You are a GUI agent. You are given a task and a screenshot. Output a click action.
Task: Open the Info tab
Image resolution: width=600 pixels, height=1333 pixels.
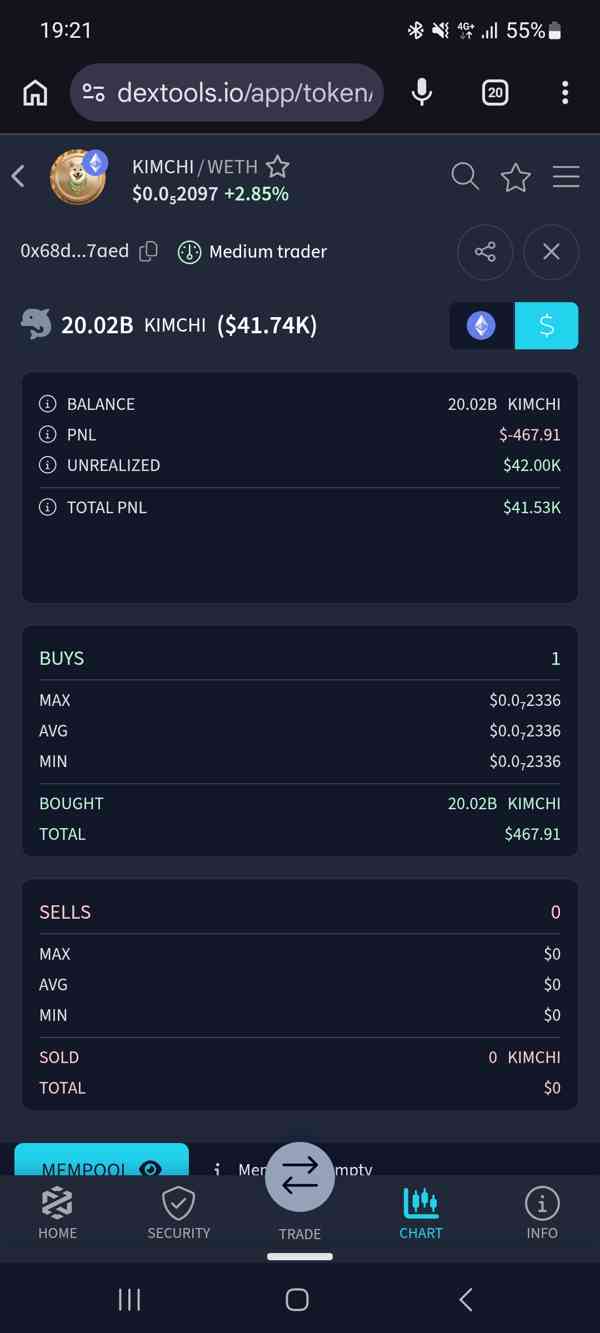coord(542,1213)
